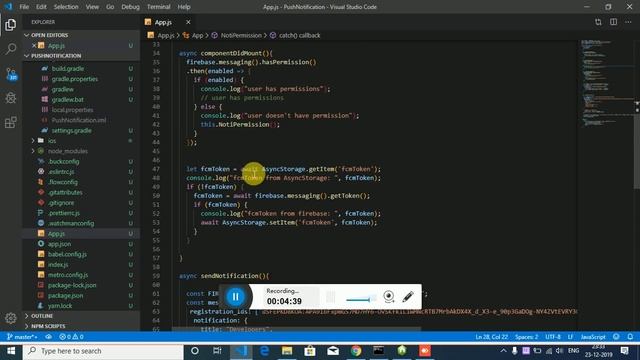Change the JavaScript language mode
Screen dimensions: 640x360
593,337
